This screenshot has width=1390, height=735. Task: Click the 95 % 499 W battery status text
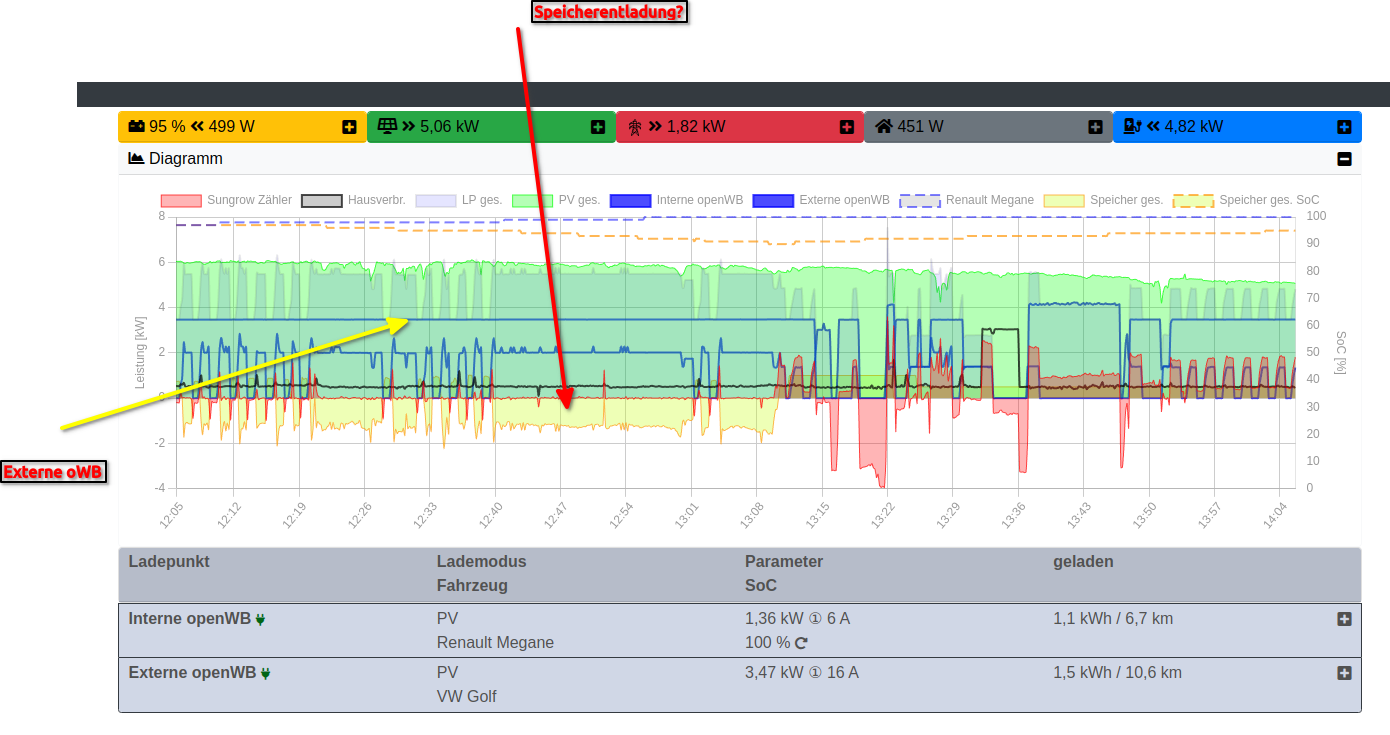(x=202, y=127)
